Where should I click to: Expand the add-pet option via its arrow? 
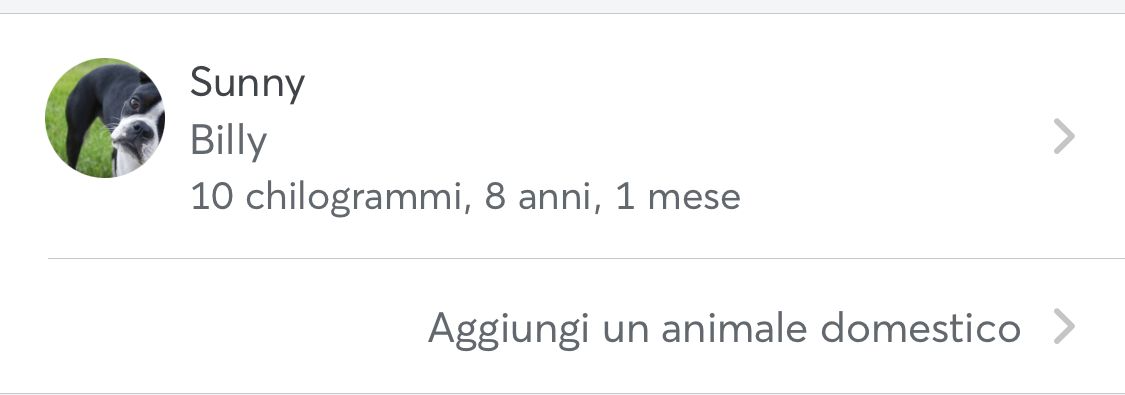(x=1064, y=327)
